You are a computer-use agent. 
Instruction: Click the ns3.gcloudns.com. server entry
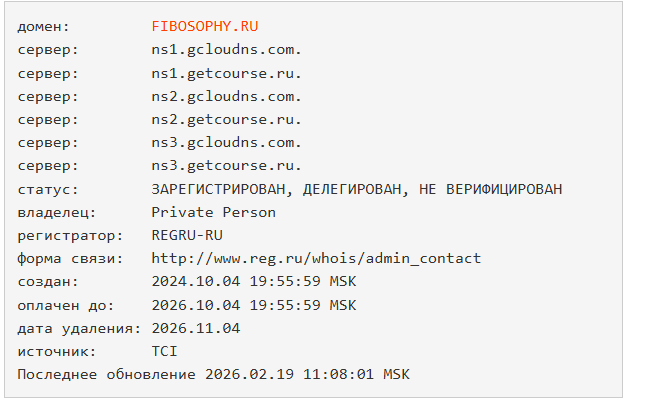coord(226,142)
